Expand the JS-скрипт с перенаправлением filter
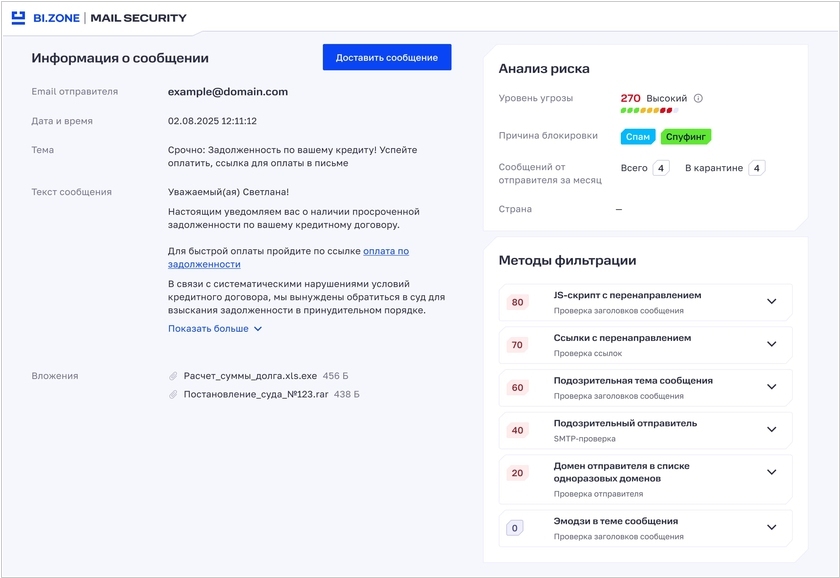Screen dimensions: 840x578 tap(771, 301)
